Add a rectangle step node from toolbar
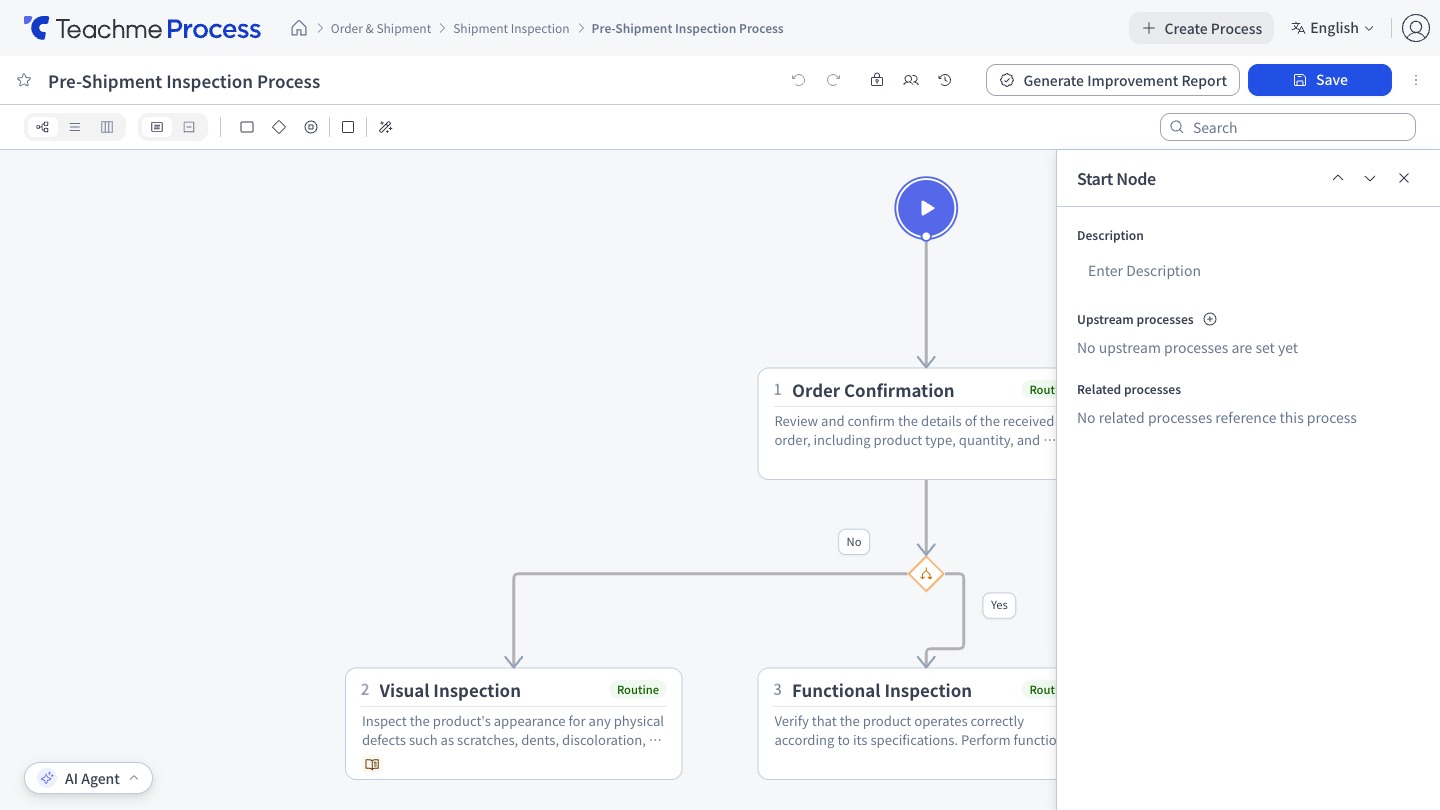The width and height of the screenshot is (1440, 810). tap(247, 127)
